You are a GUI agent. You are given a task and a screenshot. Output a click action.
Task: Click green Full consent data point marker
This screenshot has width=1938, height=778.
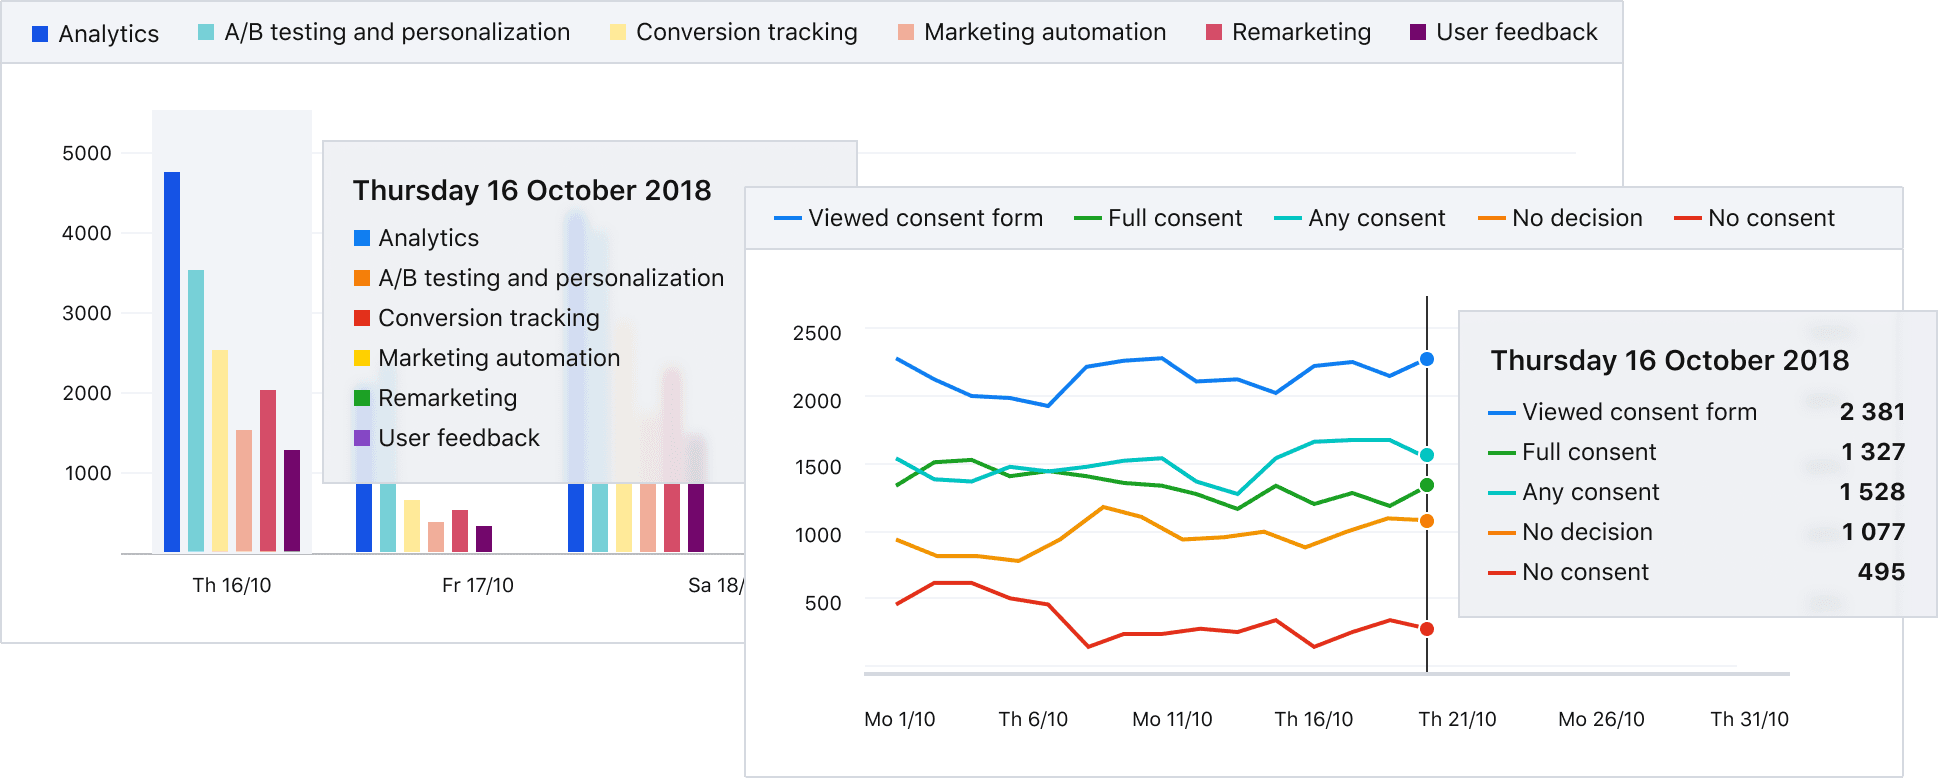point(1427,485)
